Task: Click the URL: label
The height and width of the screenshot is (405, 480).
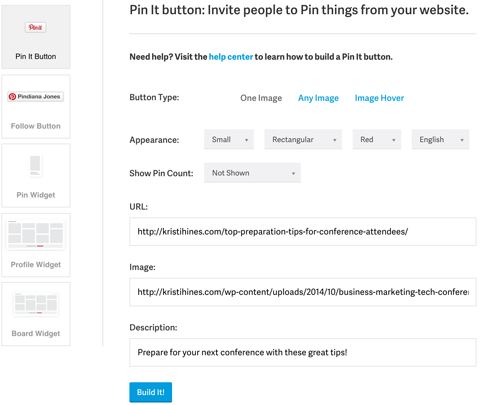Action: tap(139, 207)
